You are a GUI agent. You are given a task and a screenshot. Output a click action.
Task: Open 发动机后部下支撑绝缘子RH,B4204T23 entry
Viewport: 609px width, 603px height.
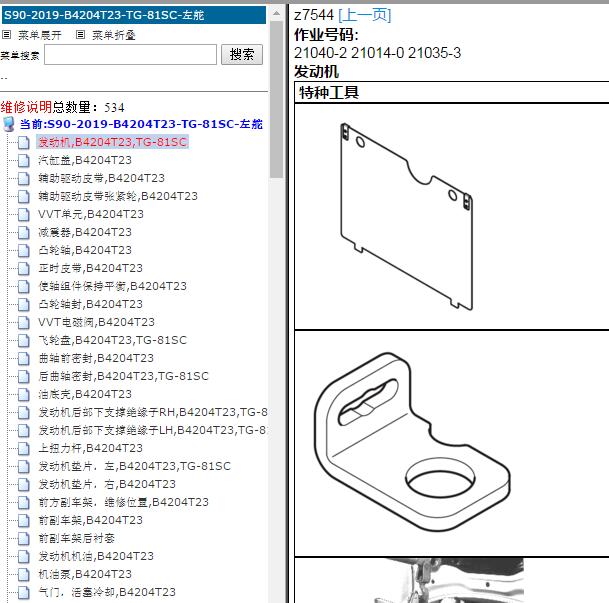coord(153,412)
